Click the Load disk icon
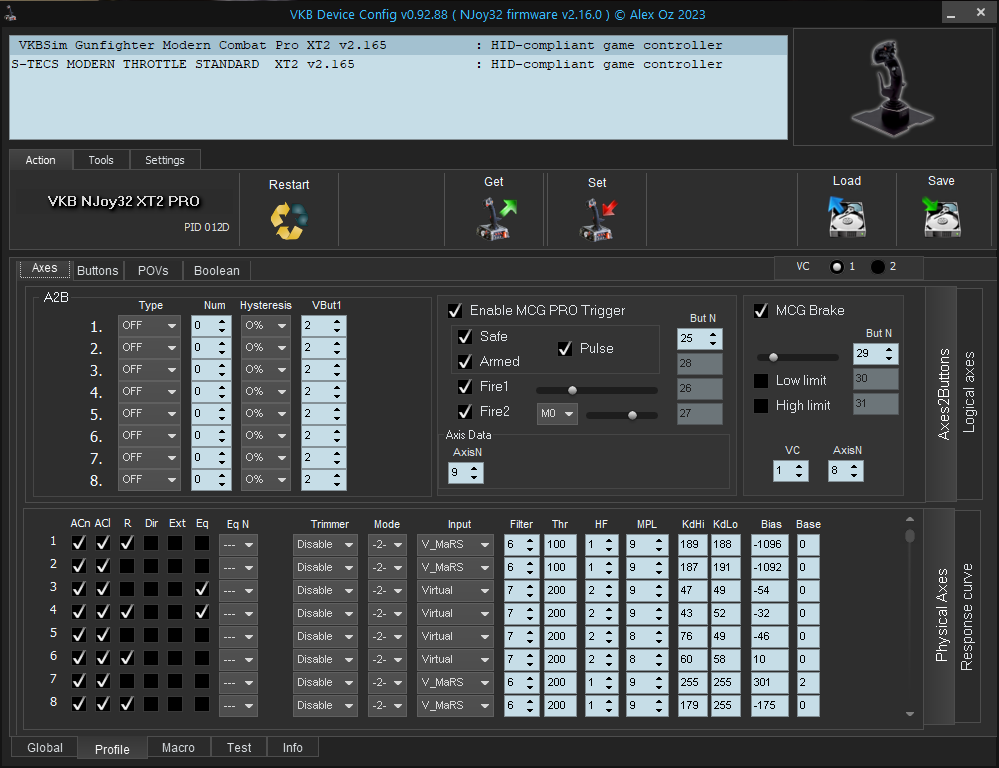Viewport: 999px width, 768px height. click(x=846, y=217)
